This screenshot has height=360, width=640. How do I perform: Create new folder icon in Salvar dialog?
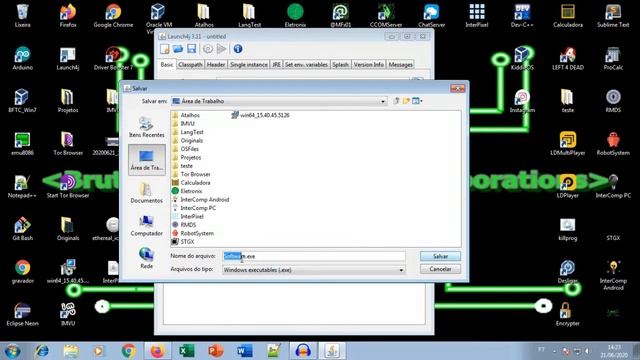406,101
